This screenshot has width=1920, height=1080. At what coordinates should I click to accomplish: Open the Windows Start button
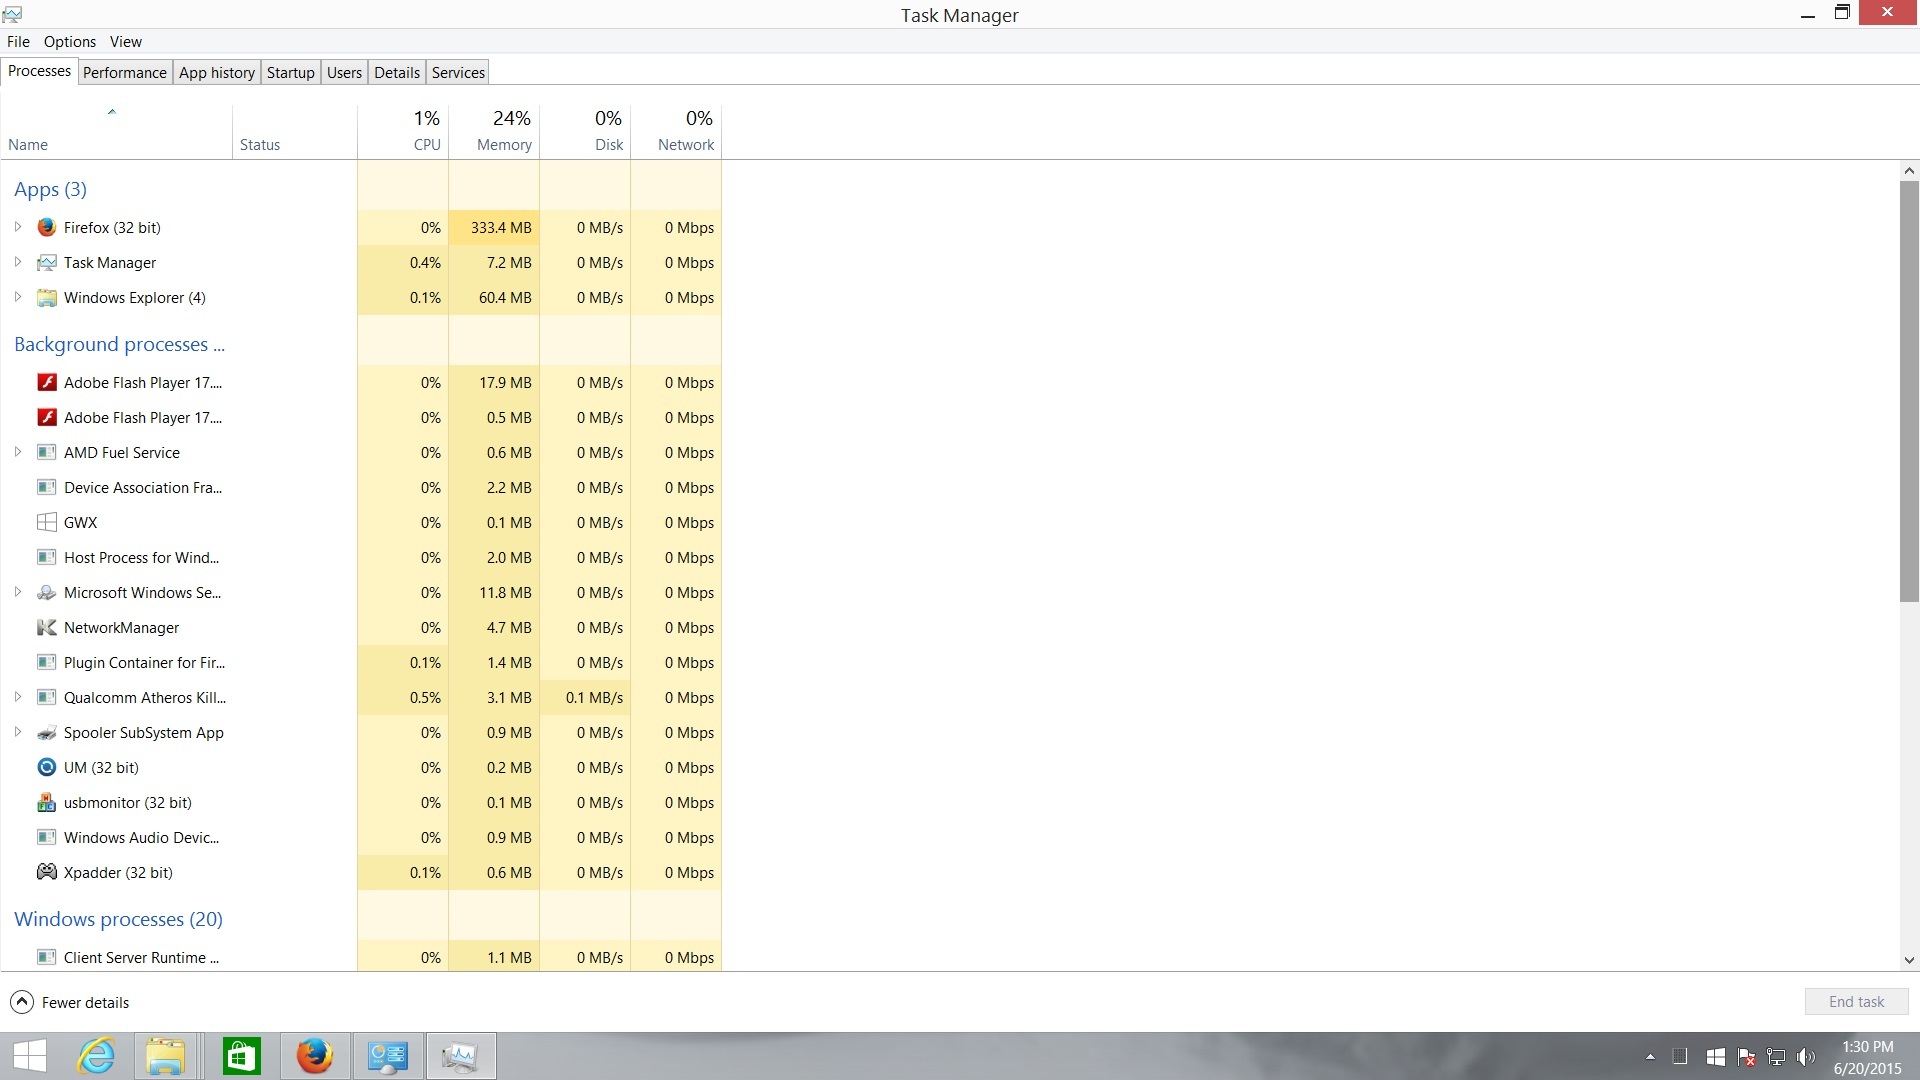click(x=30, y=1056)
